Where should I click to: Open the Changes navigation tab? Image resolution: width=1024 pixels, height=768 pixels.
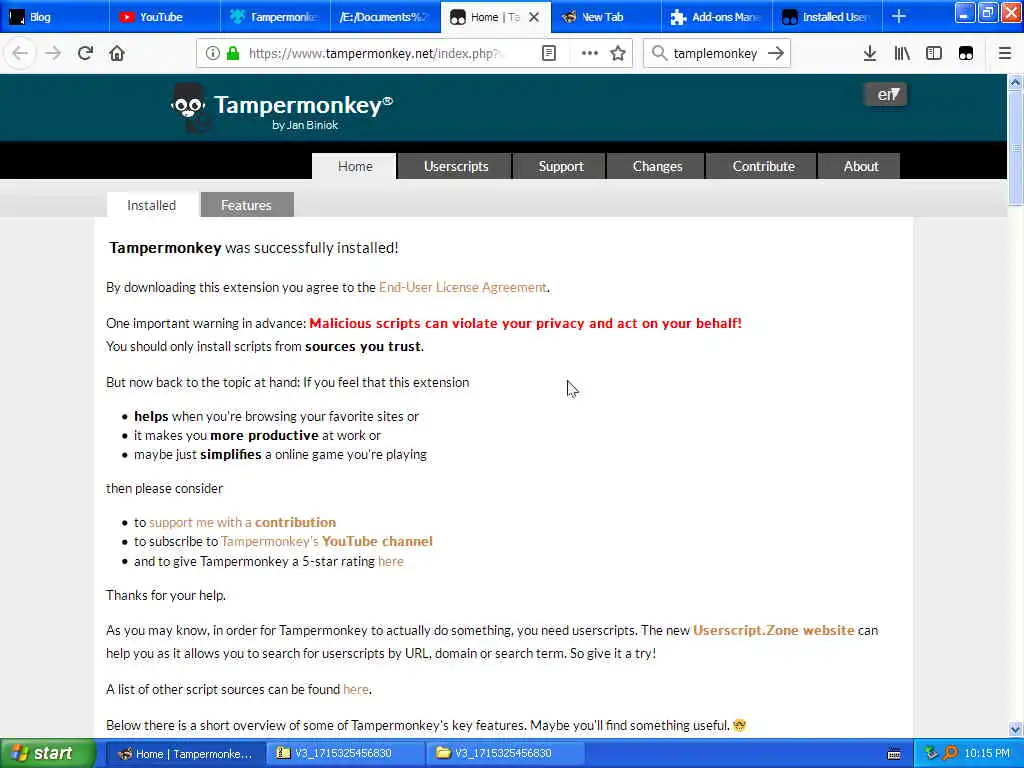coord(657,166)
